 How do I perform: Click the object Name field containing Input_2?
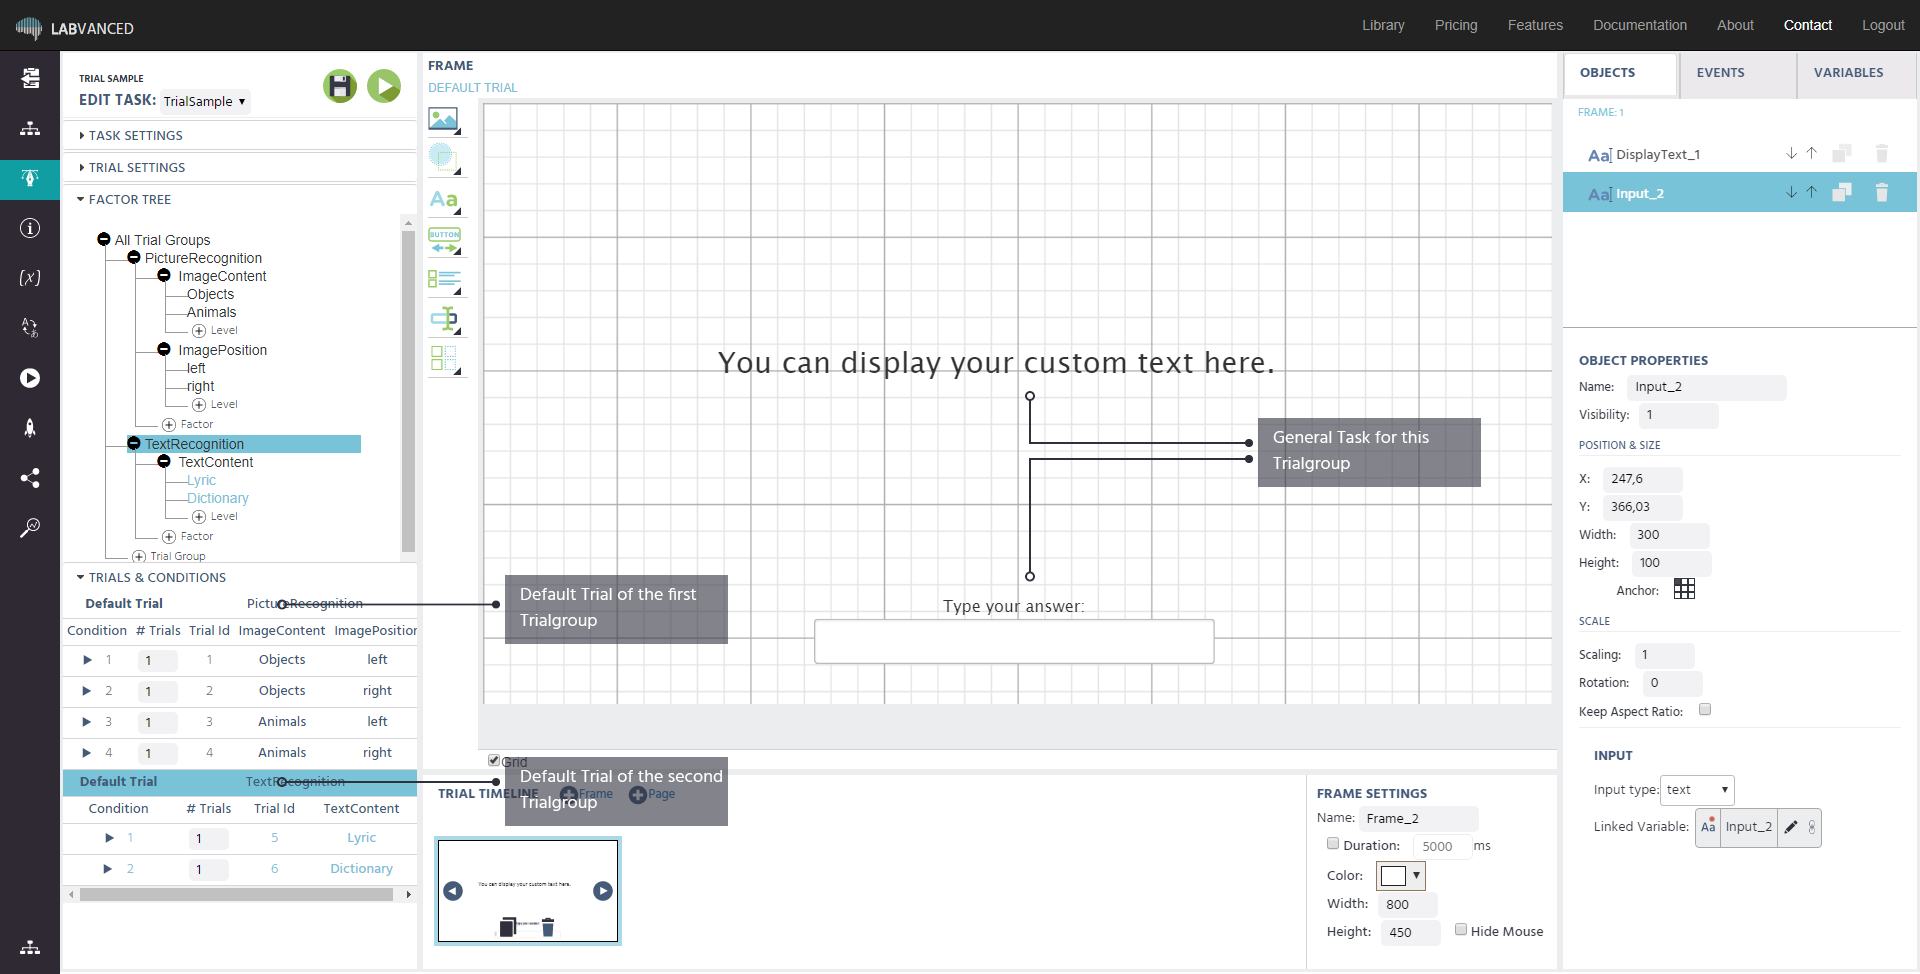pyautogui.click(x=1706, y=387)
